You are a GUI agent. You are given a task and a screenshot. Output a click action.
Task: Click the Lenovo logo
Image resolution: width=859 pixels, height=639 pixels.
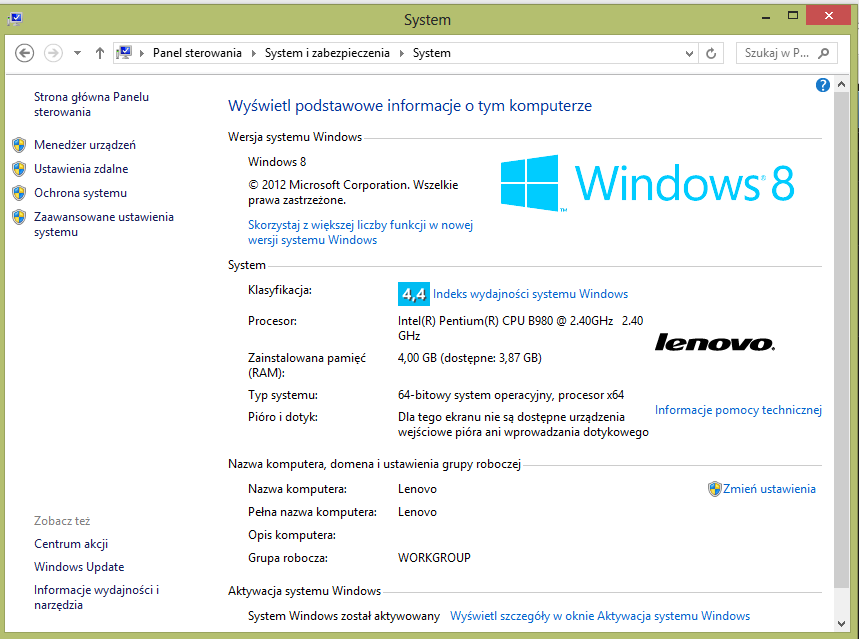click(x=715, y=343)
